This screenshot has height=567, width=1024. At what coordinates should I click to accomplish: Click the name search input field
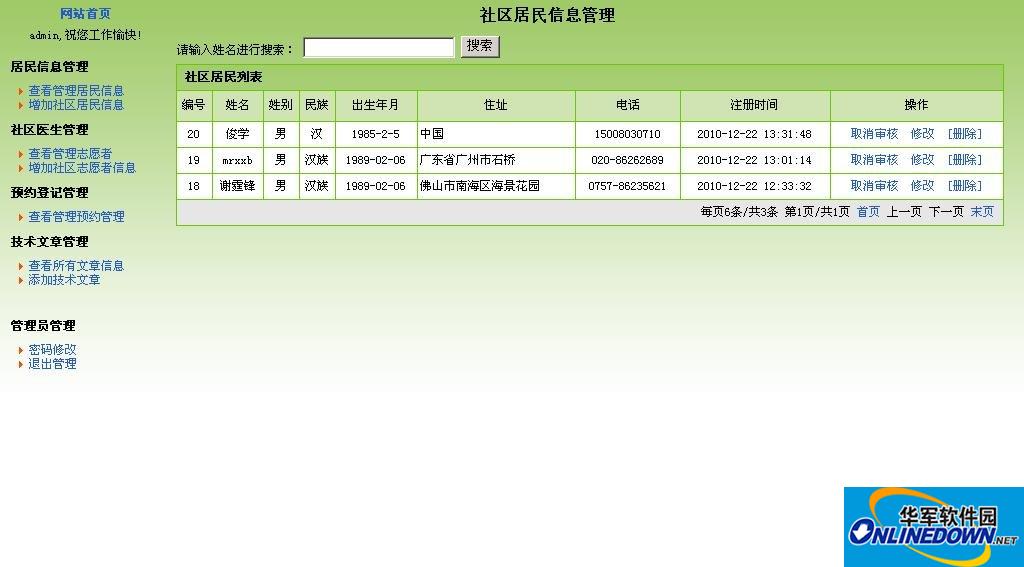click(x=379, y=47)
